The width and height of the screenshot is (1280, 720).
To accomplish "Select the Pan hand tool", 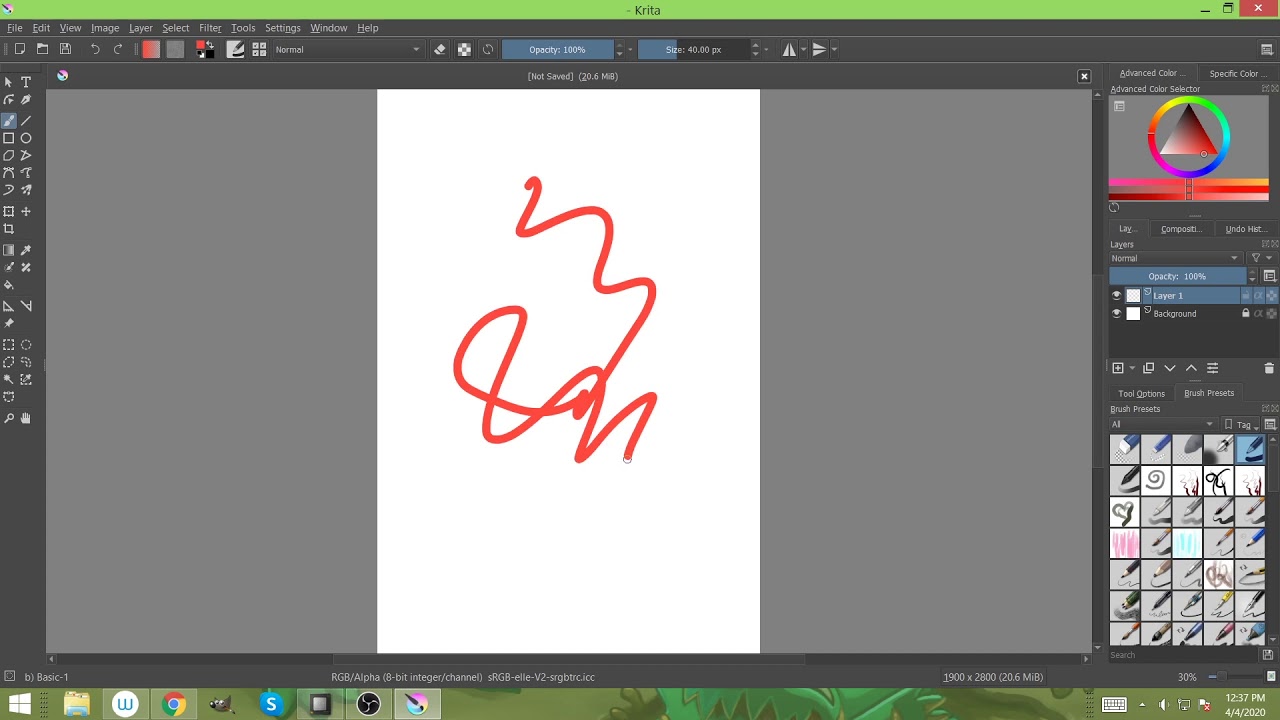I will (26, 418).
